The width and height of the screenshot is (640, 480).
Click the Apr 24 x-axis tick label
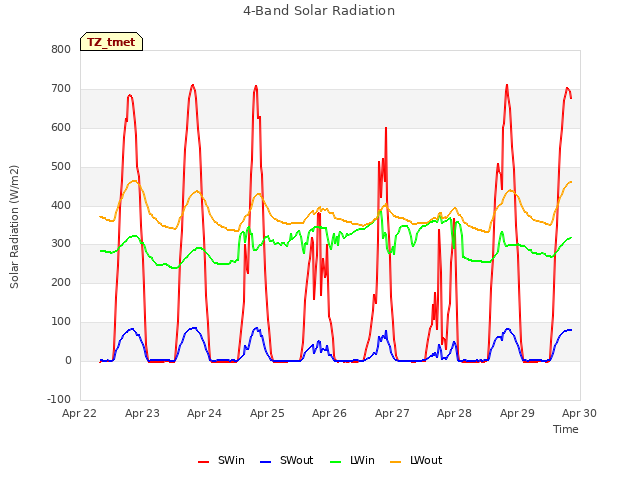204,413
